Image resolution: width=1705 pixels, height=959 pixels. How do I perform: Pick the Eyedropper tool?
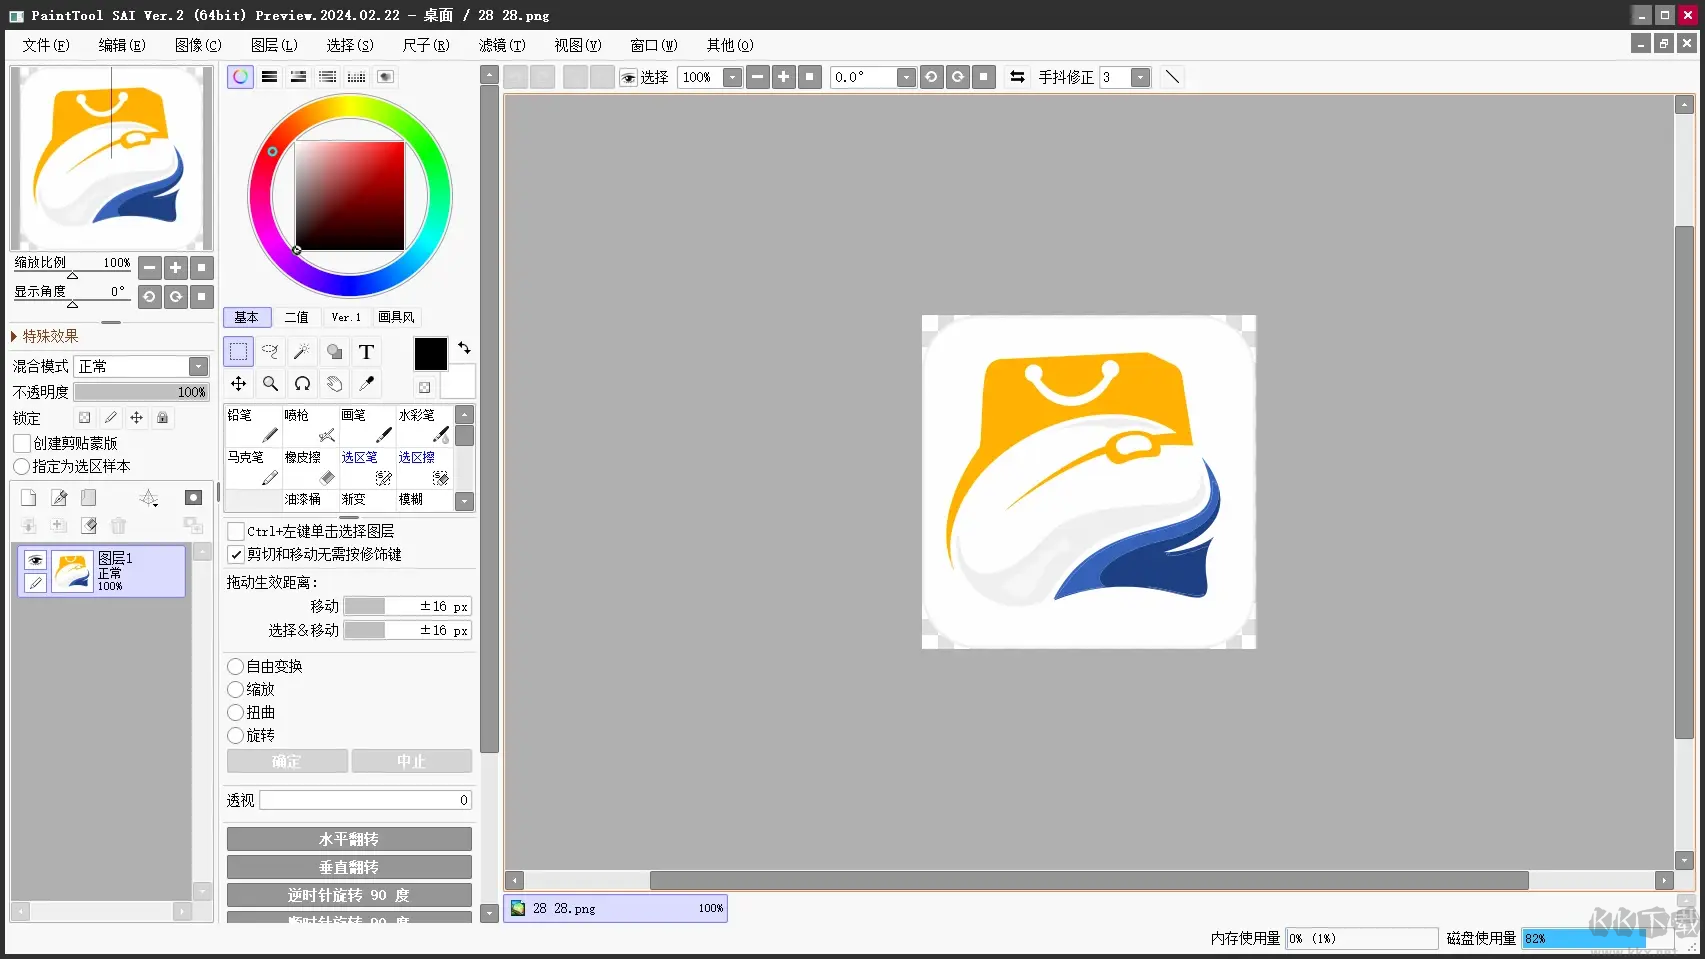click(366, 384)
